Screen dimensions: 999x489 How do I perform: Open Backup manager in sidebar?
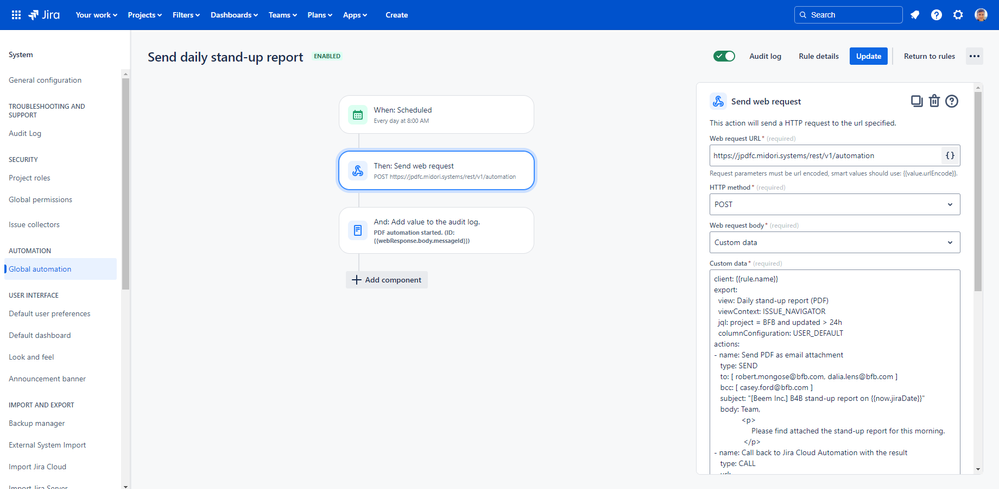pyautogui.click(x=37, y=423)
